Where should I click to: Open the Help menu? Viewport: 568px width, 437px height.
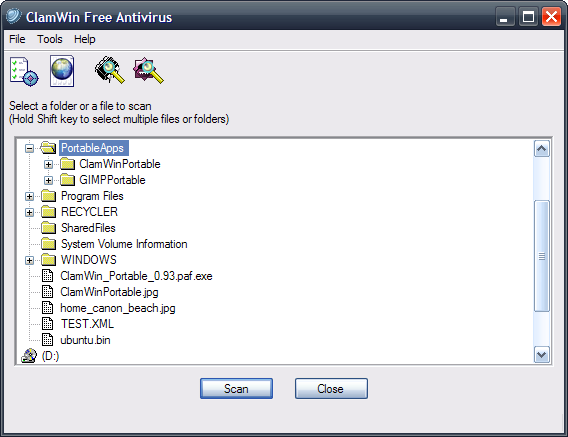coord(84,39)
